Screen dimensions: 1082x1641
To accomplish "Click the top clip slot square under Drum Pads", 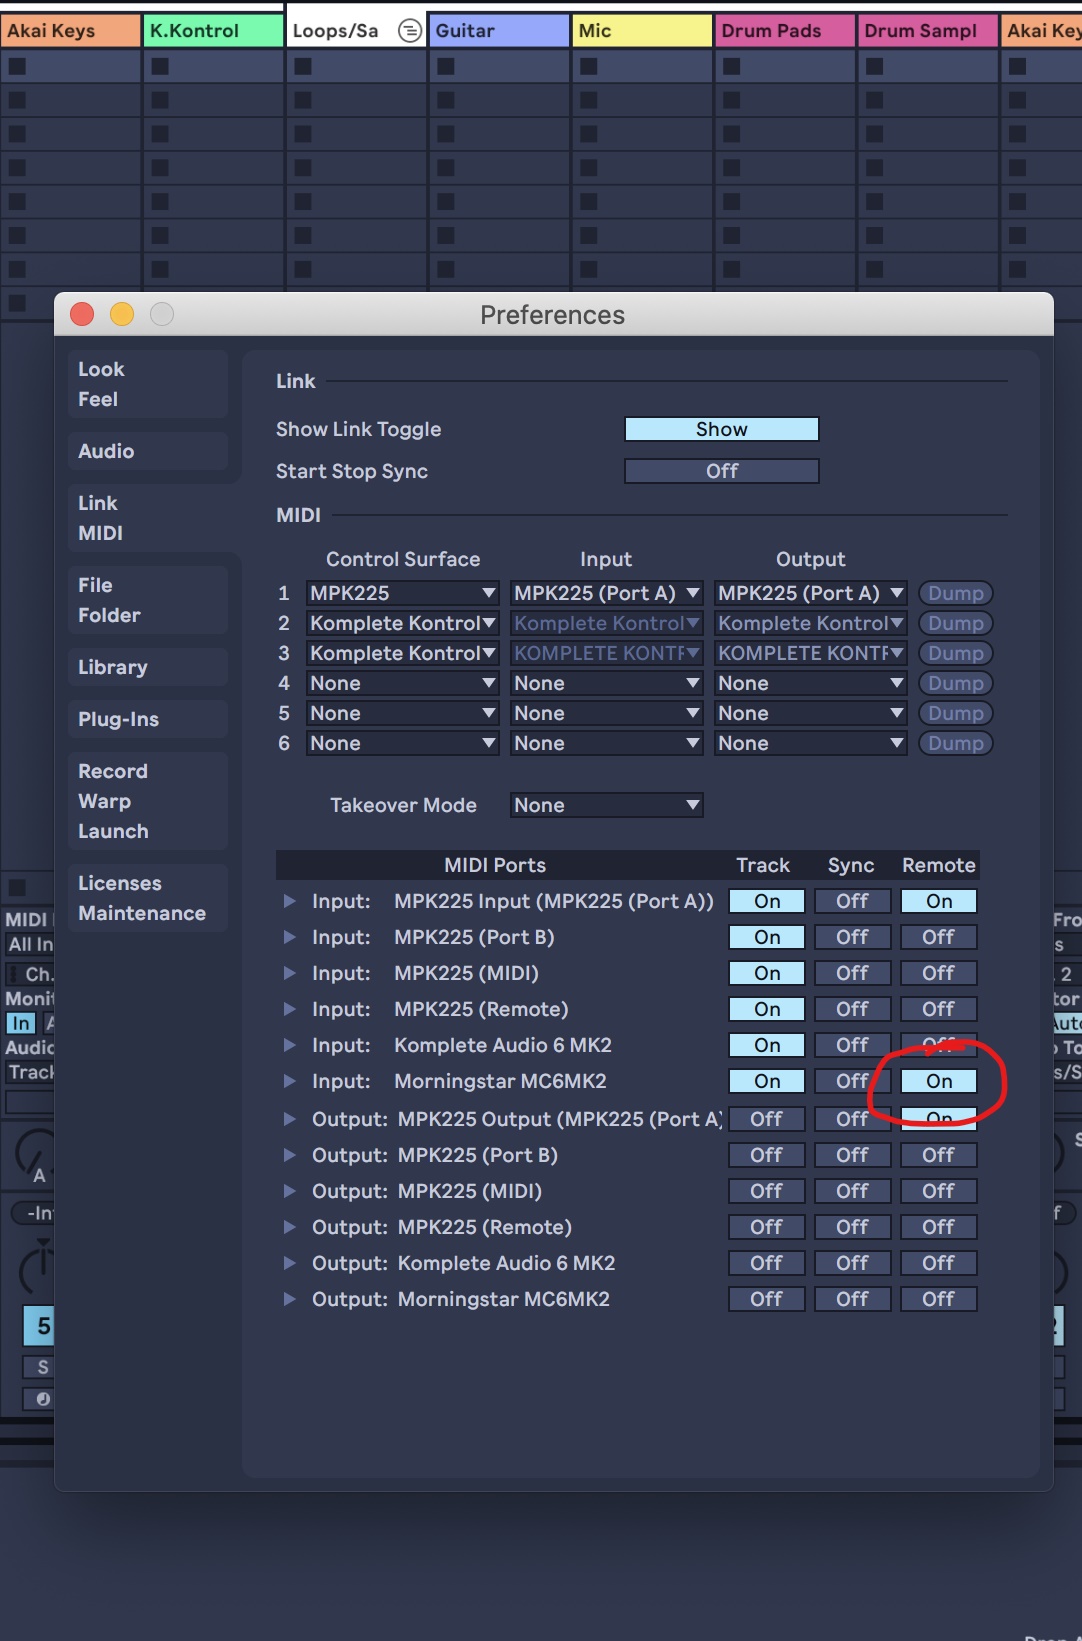I will [732, 66].
